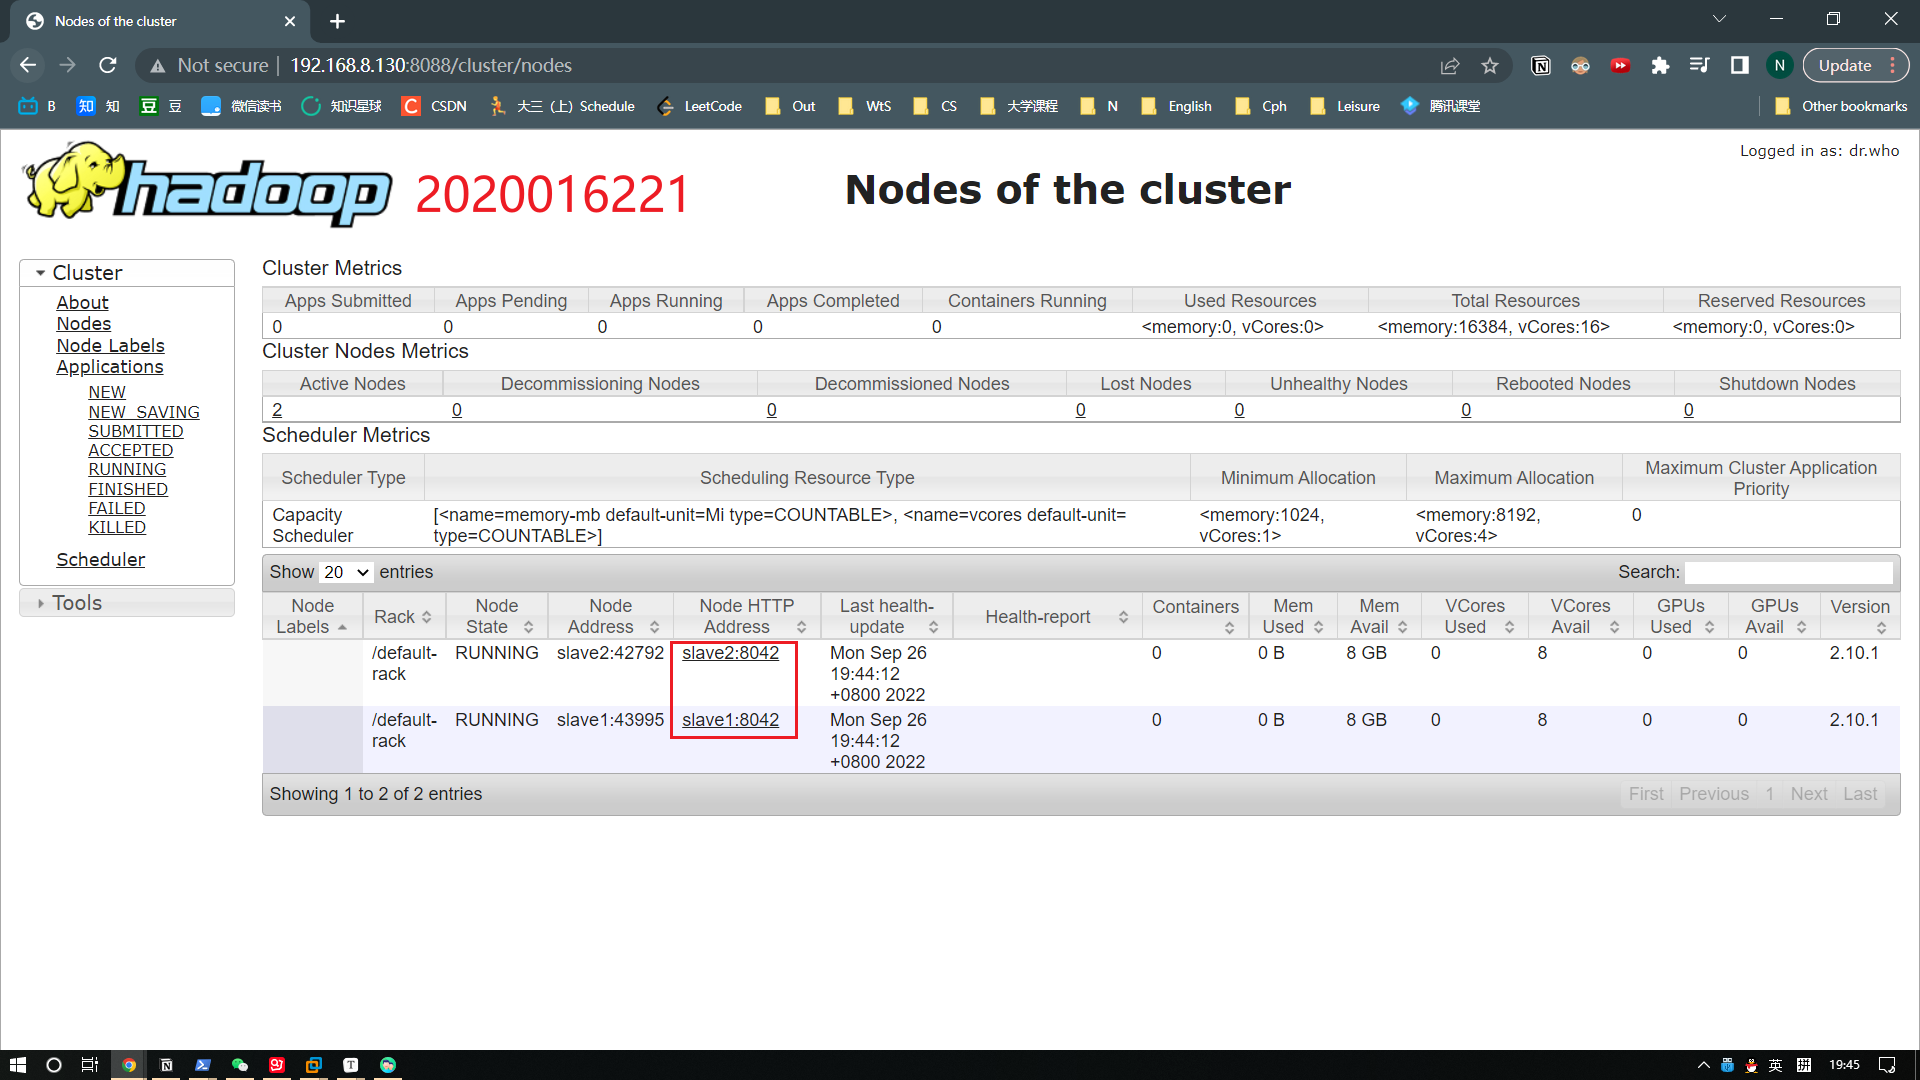Open the Show entries count dropdown
Viewport: 1920px width, 1080px height.
[346, 572]
